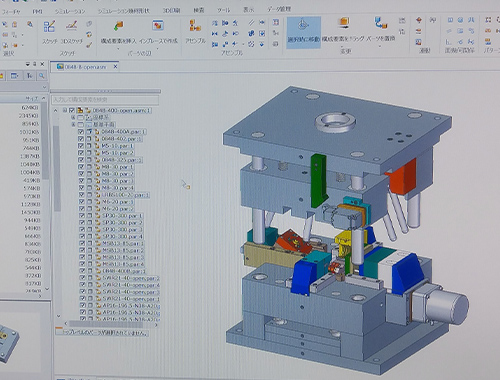Click the magnifier icon in the 選択 group
Viewport: 500px width, 380px height.
pyautogui.click(x=30, y=24)
